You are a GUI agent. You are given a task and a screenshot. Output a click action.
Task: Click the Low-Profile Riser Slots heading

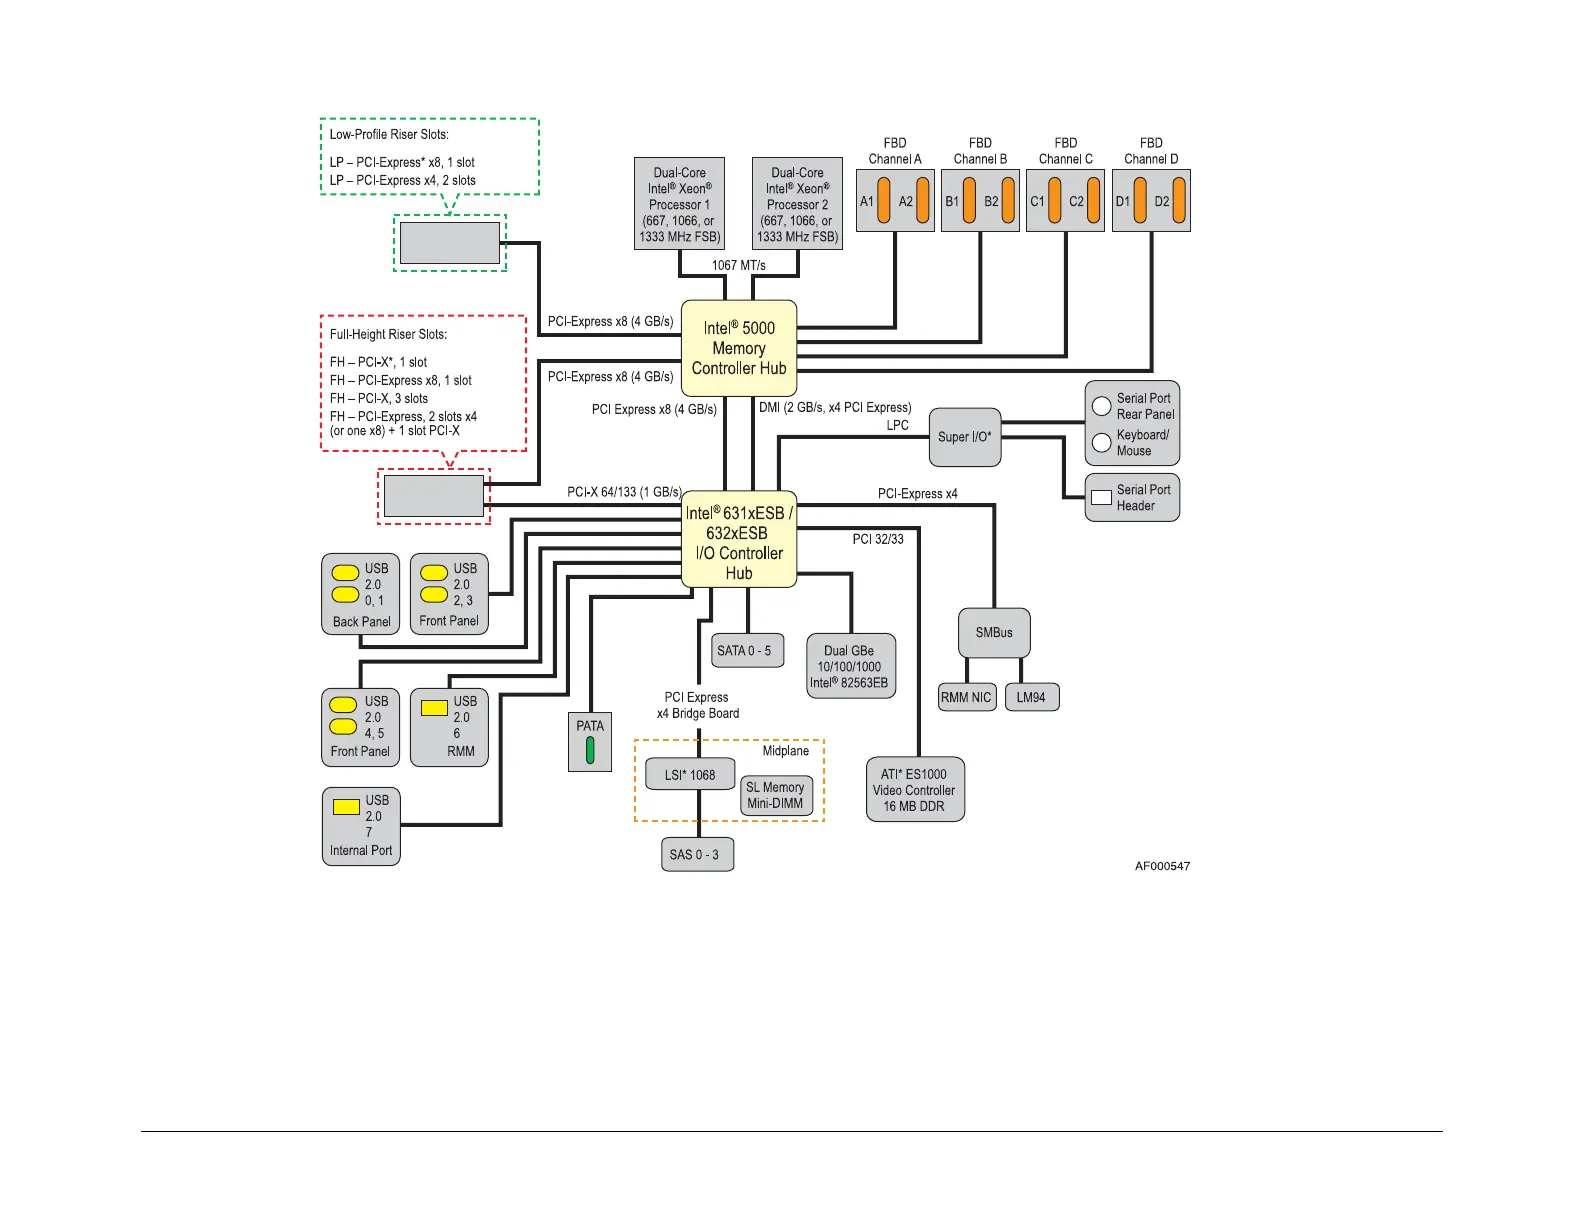pos(389,134)
